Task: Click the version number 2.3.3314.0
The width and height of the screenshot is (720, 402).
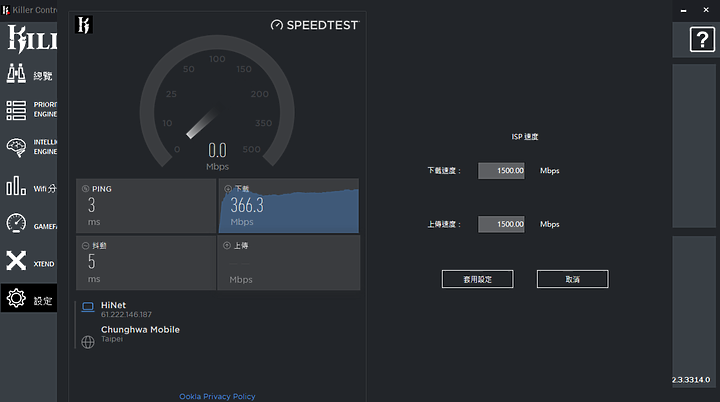Action: pyautogui.click(x=691, y=380)
